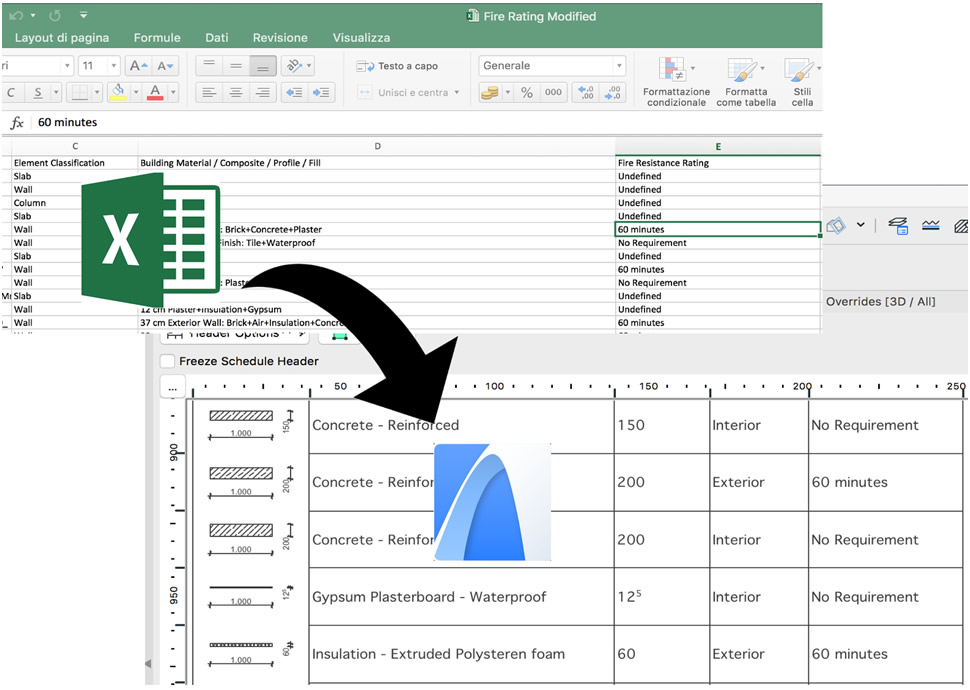Apply top vertical alignment
This screenshot has height=690, width=970.
click(209, 65)
